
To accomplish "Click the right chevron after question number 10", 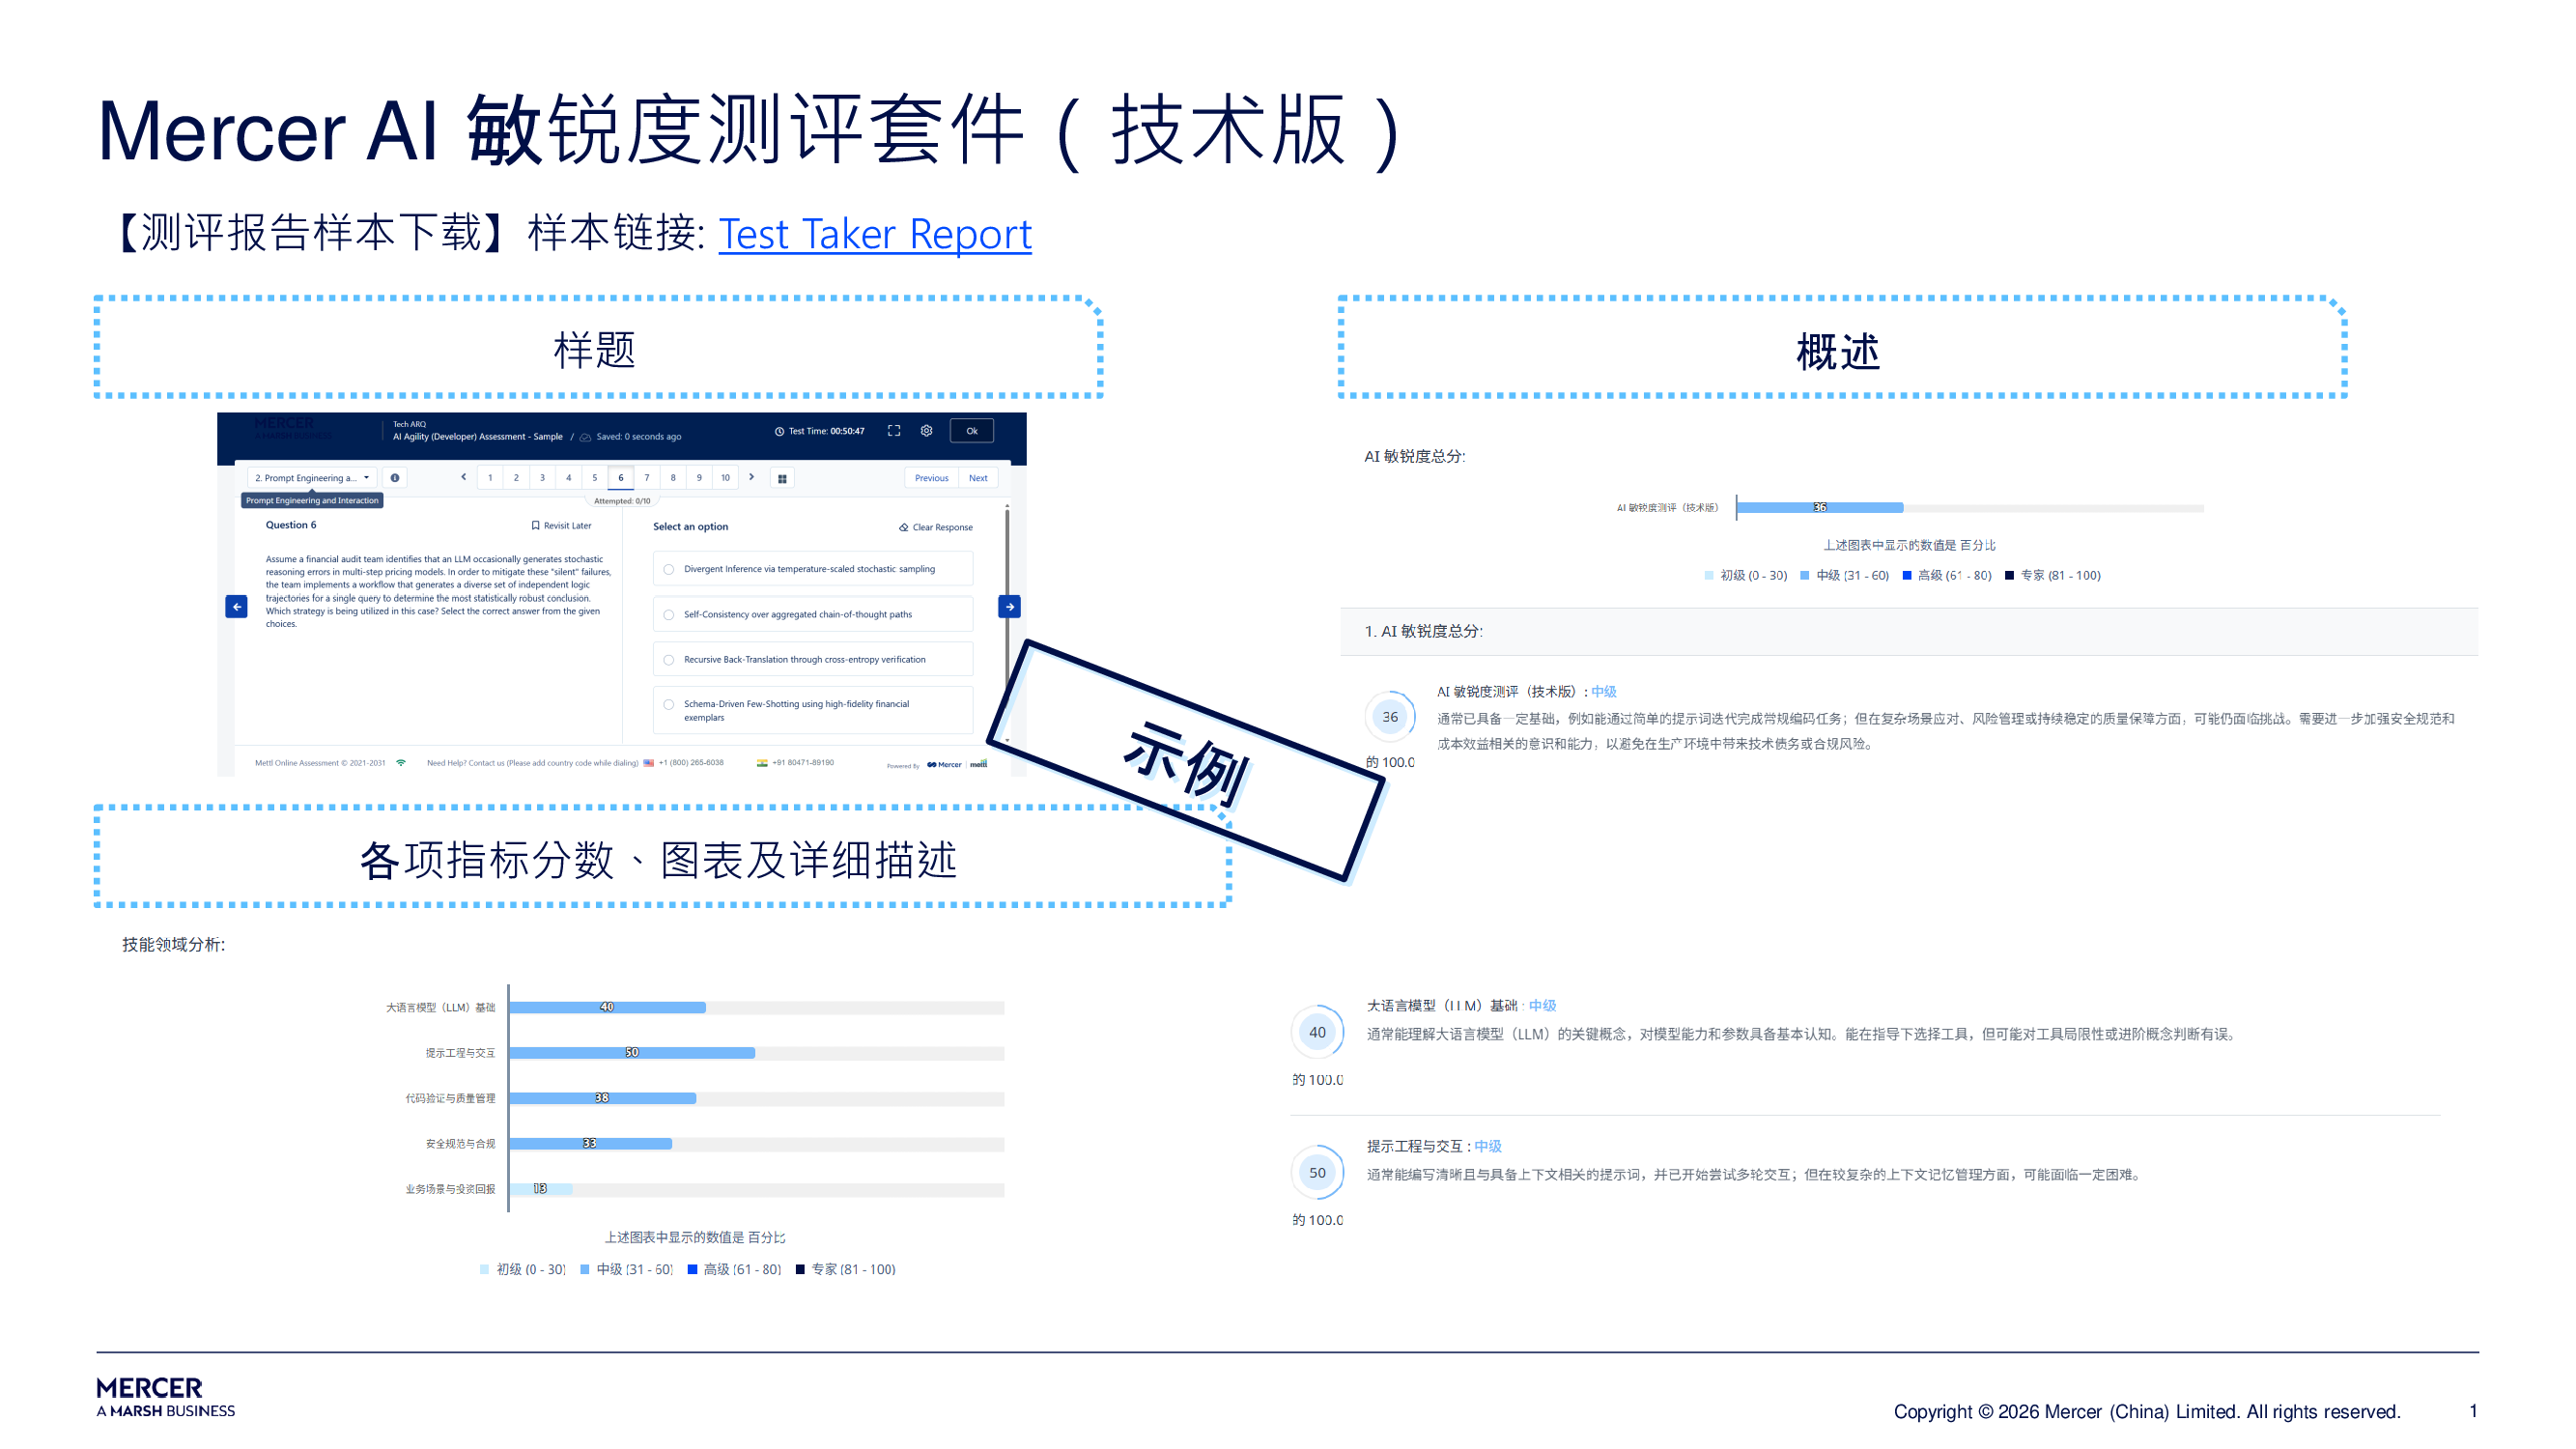I will point(752,477).
